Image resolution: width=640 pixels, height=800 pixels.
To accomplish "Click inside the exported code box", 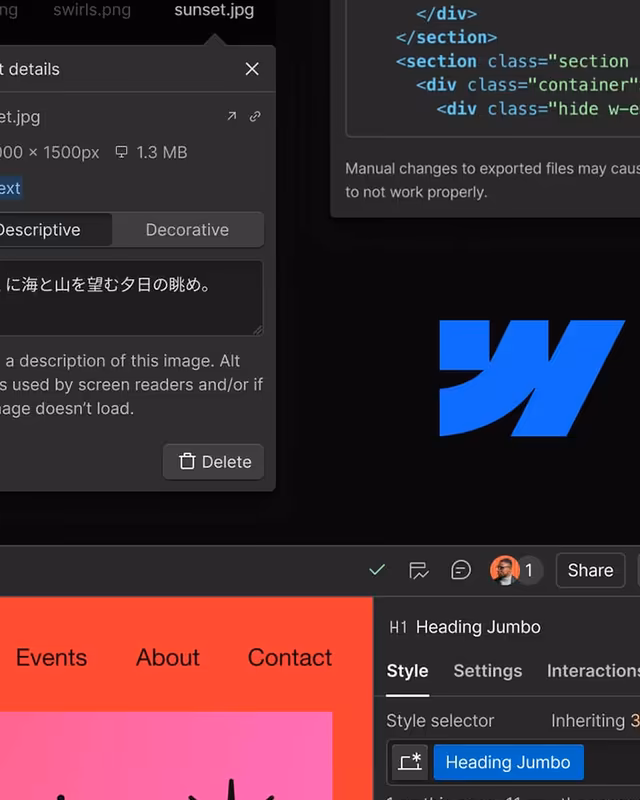I will tap(493, 68).
